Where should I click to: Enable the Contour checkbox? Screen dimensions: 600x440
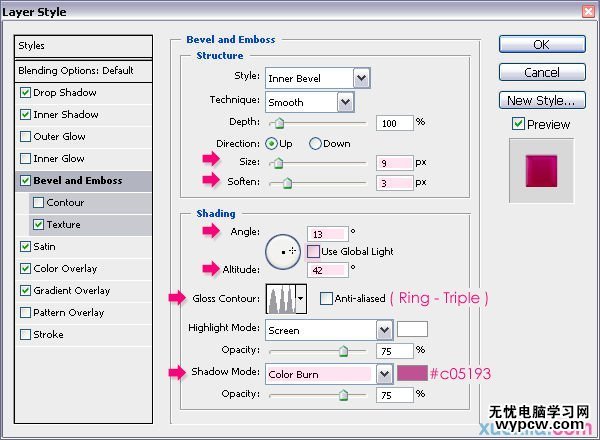(x=38, y=202)
